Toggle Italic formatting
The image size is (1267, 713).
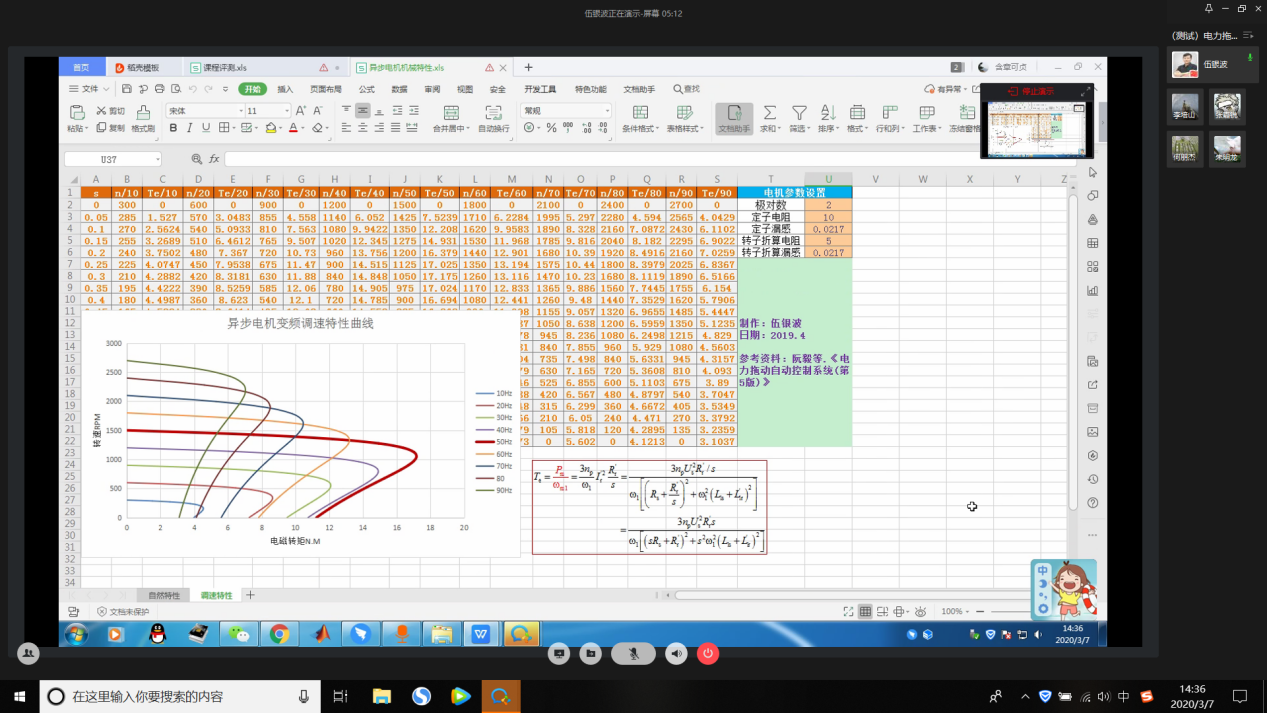pos(190,128)
